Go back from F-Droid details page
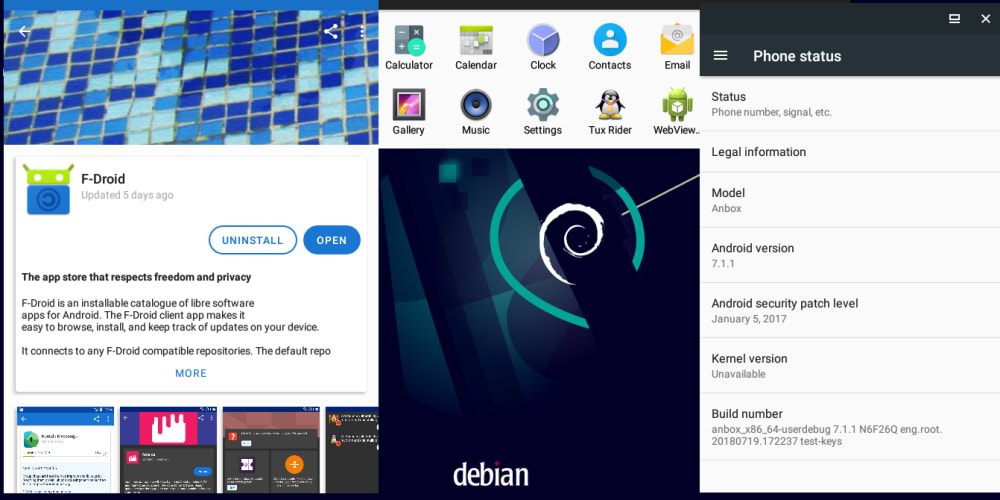 pos(24,31)
